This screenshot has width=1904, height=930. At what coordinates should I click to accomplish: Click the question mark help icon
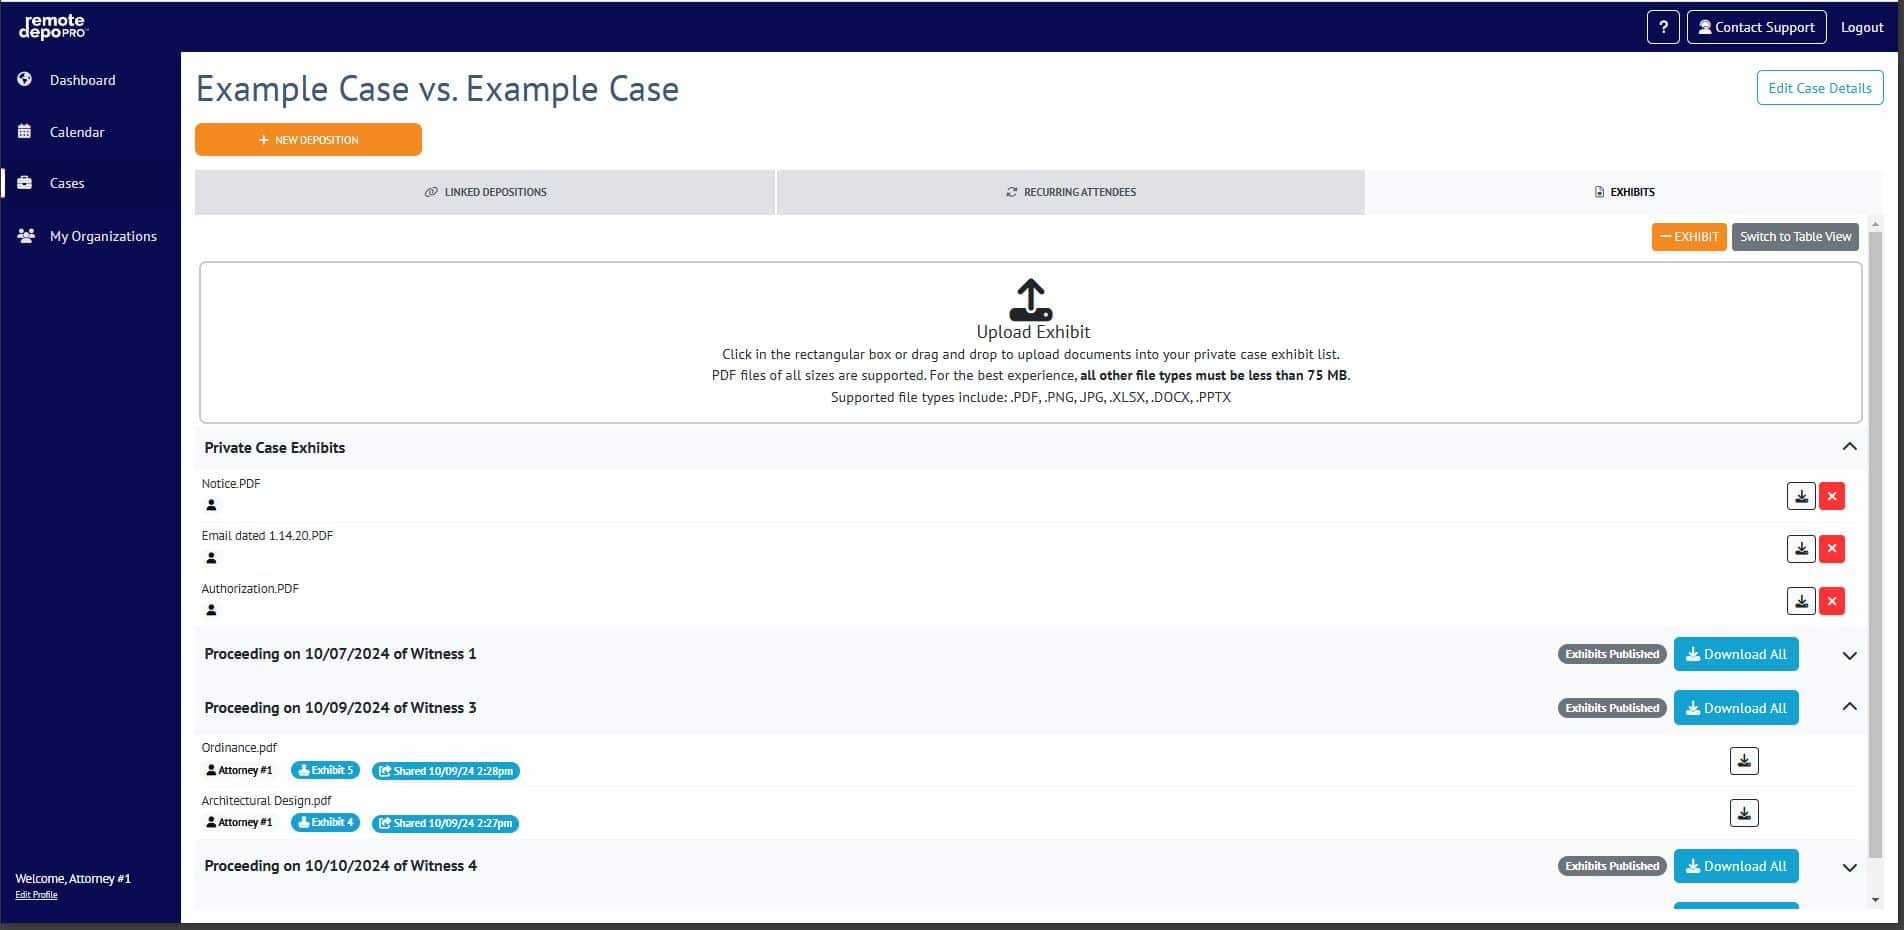[1662, 27]
